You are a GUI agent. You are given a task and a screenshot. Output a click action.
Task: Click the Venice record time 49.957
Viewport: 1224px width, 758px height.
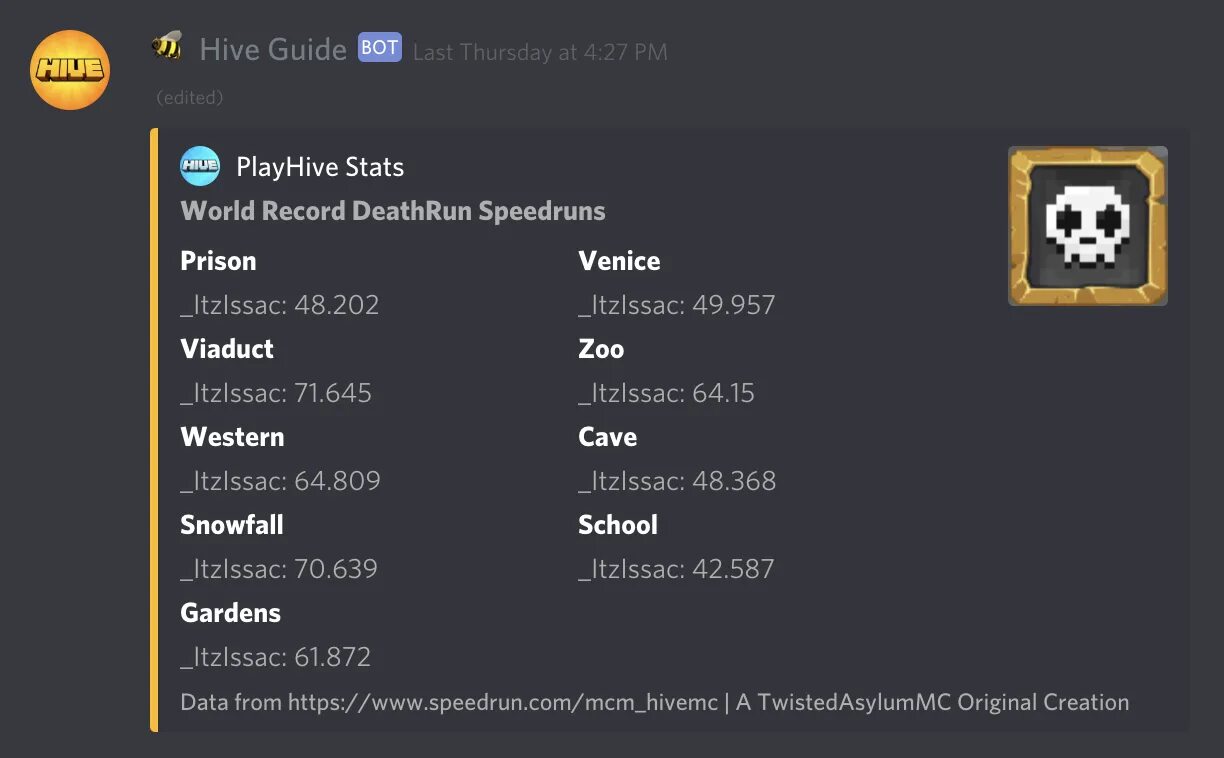click(x=734, y=305)
